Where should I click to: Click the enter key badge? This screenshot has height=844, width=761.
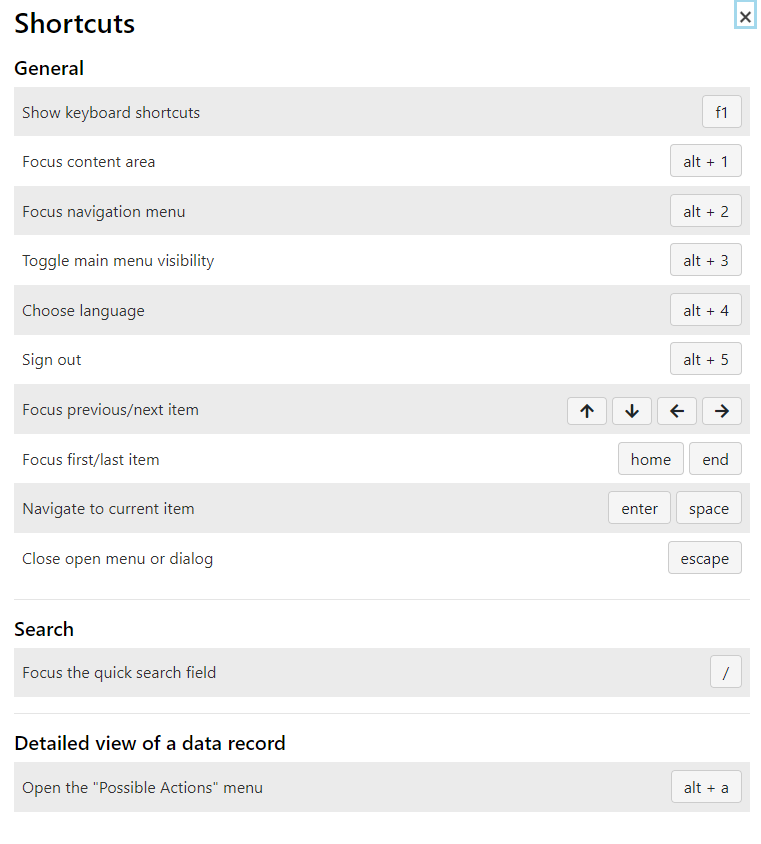[x=640, y=509]
